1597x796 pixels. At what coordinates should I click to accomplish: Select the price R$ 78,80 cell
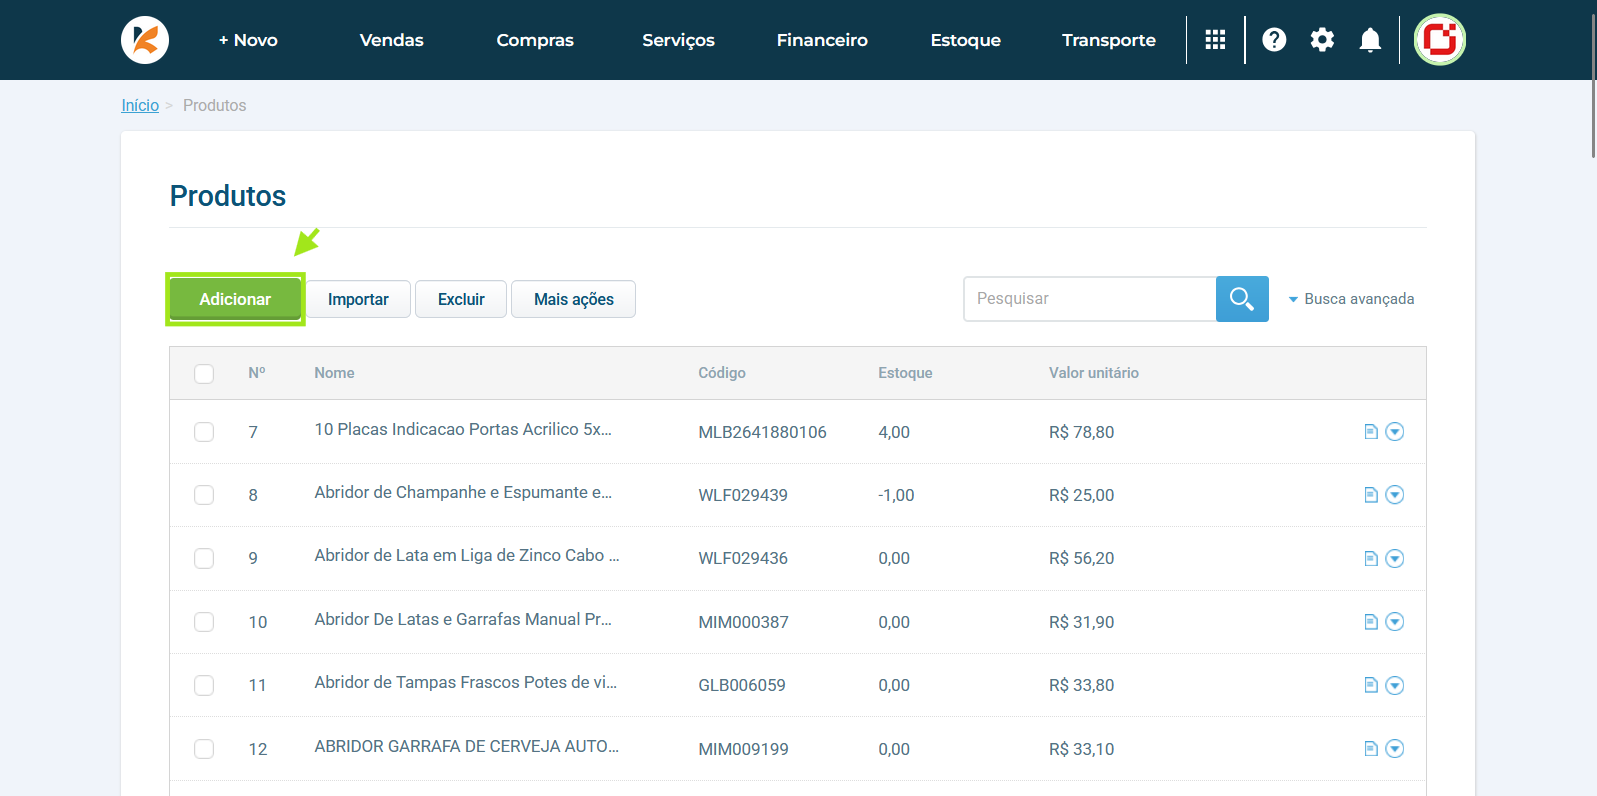[x=1081, y=432]
